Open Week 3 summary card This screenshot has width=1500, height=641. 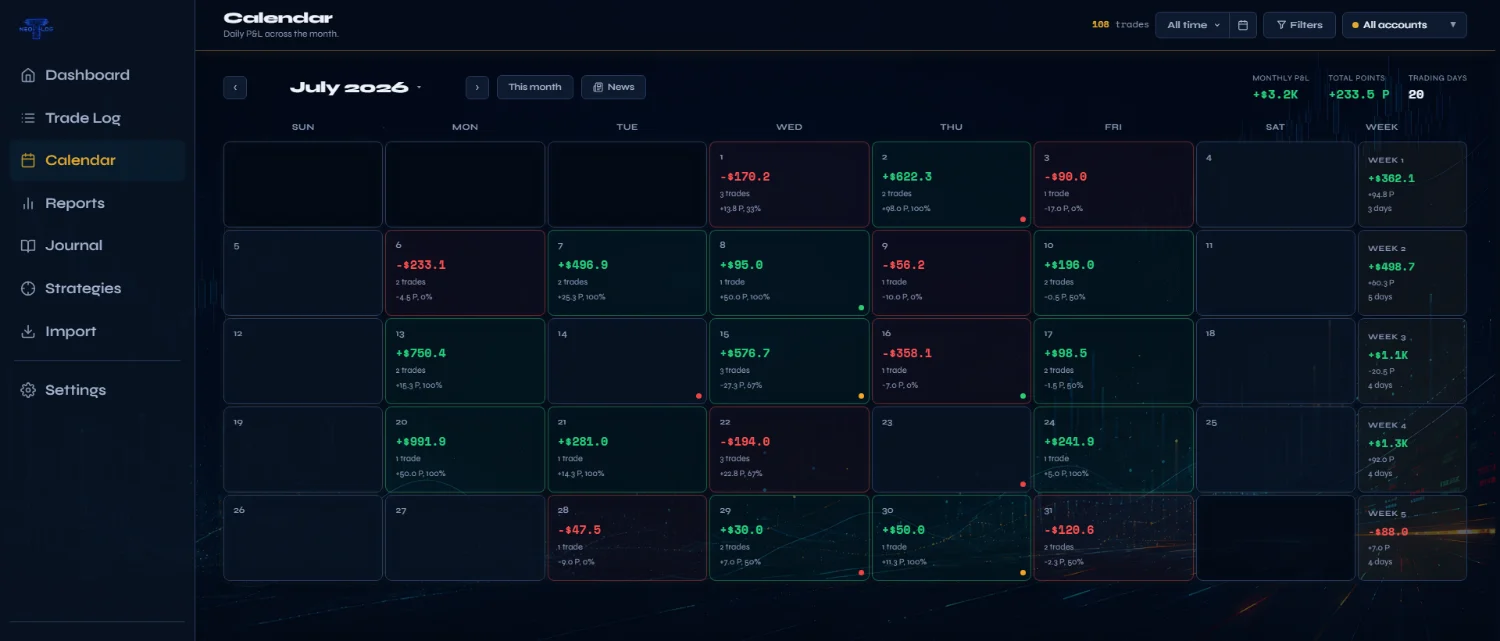tap(1412, 361)
